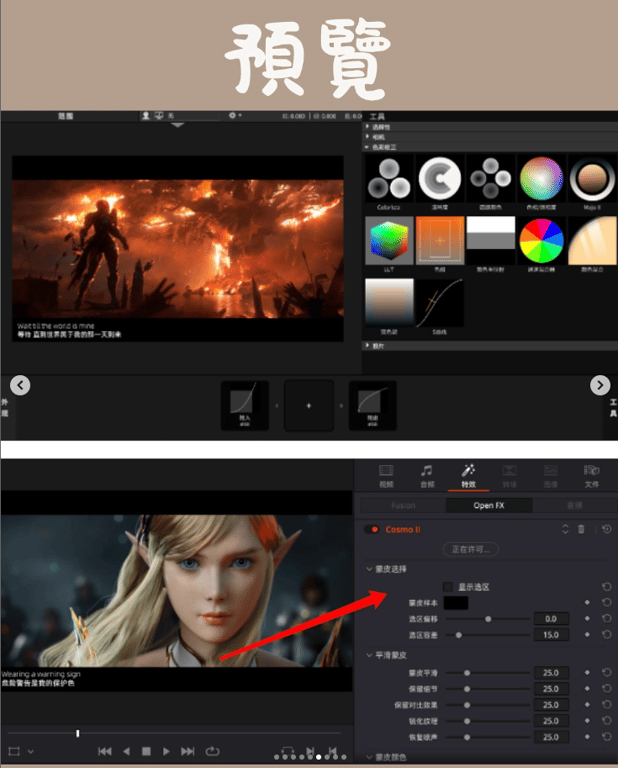Reset the 蒙皮平滑 value

click(x=607, y=673)
